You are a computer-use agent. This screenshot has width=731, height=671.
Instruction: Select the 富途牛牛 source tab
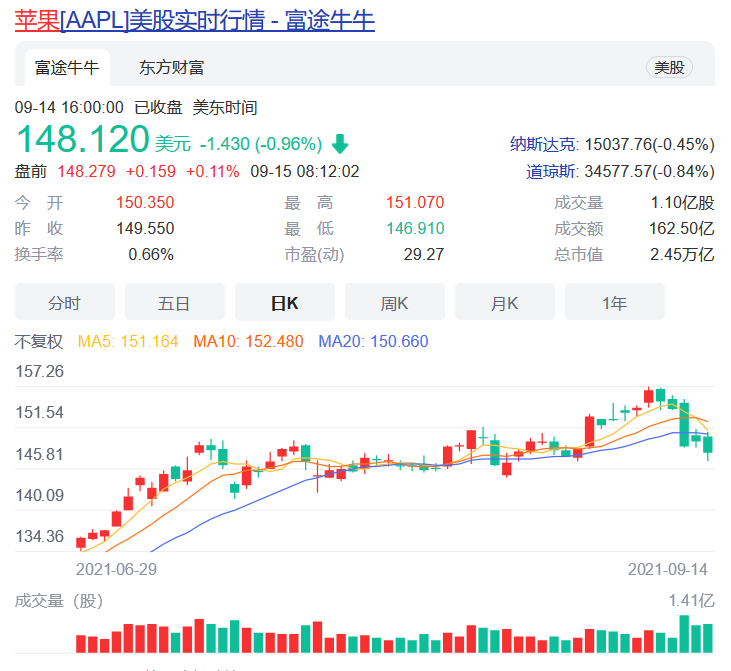point(67,68)
